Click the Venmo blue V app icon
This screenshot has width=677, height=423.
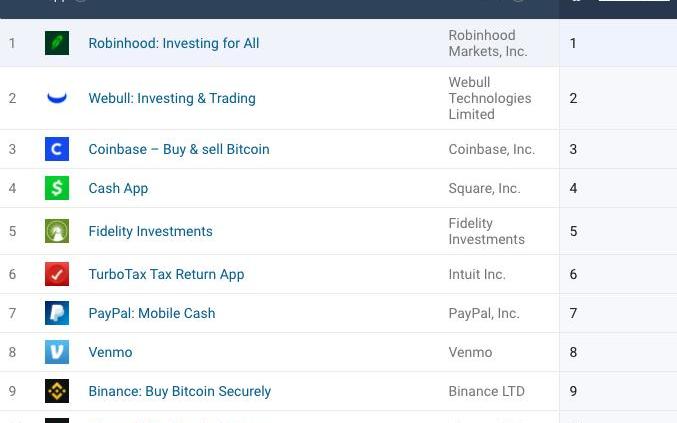(x=57, y=352)
